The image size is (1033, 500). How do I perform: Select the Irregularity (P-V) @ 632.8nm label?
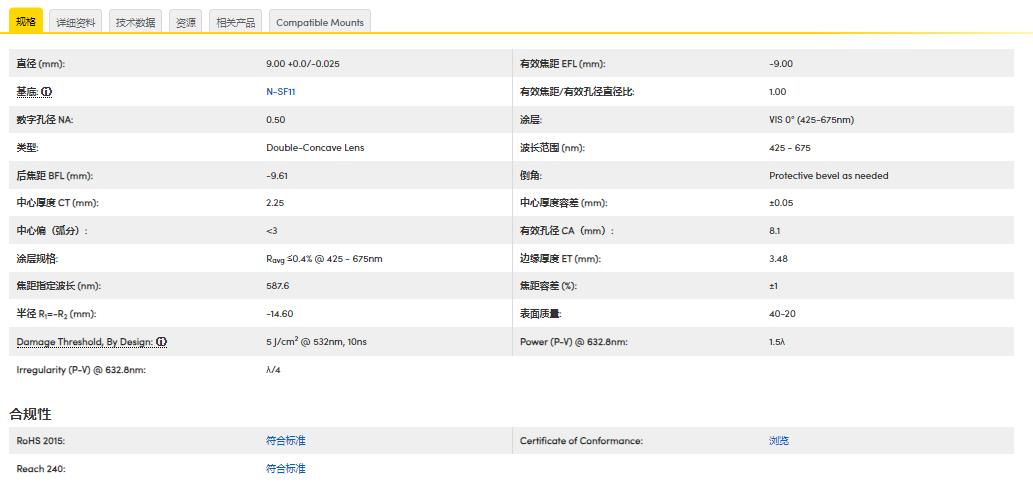[81, 370]
